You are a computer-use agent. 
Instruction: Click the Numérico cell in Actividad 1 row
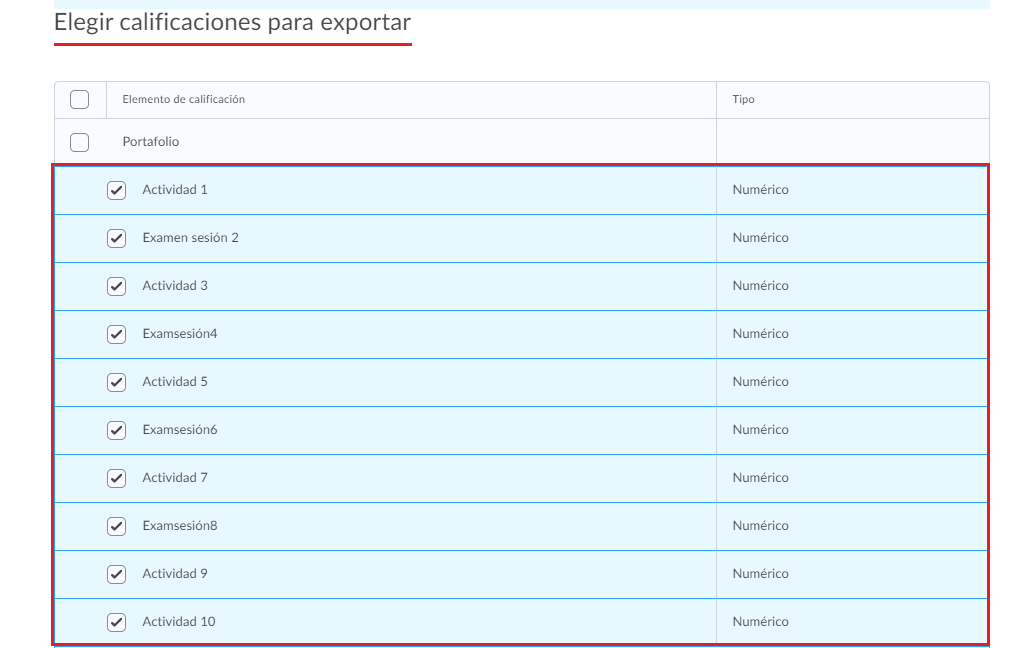(760, 190)
